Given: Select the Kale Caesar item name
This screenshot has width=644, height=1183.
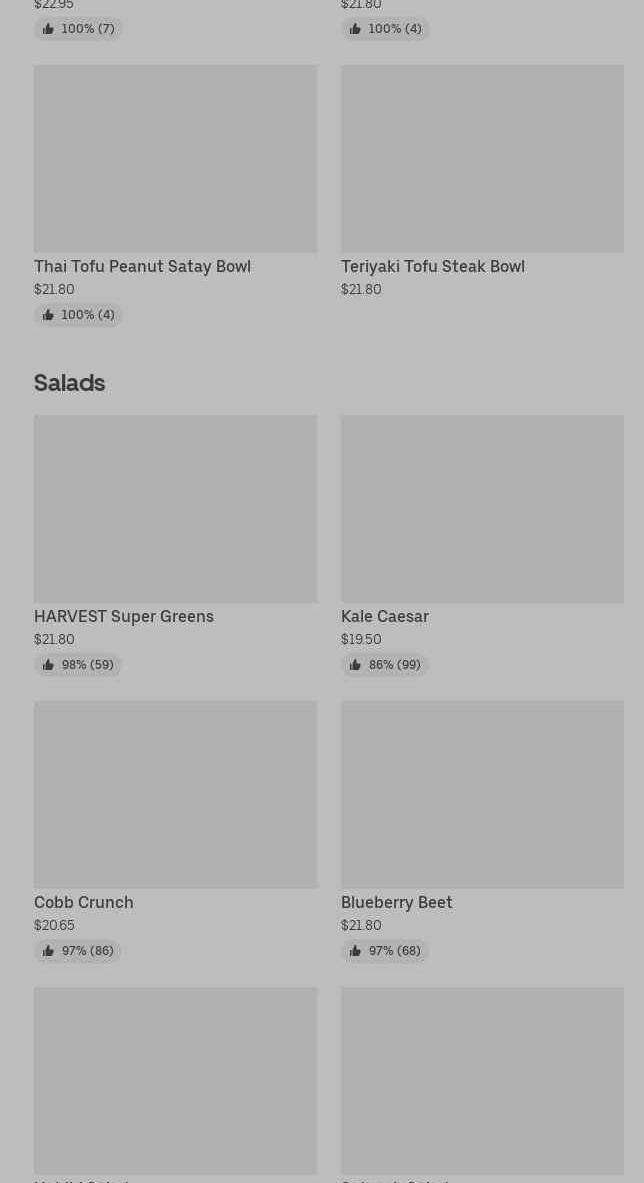Looking at the screenshot, I should [x=384, y=617].
